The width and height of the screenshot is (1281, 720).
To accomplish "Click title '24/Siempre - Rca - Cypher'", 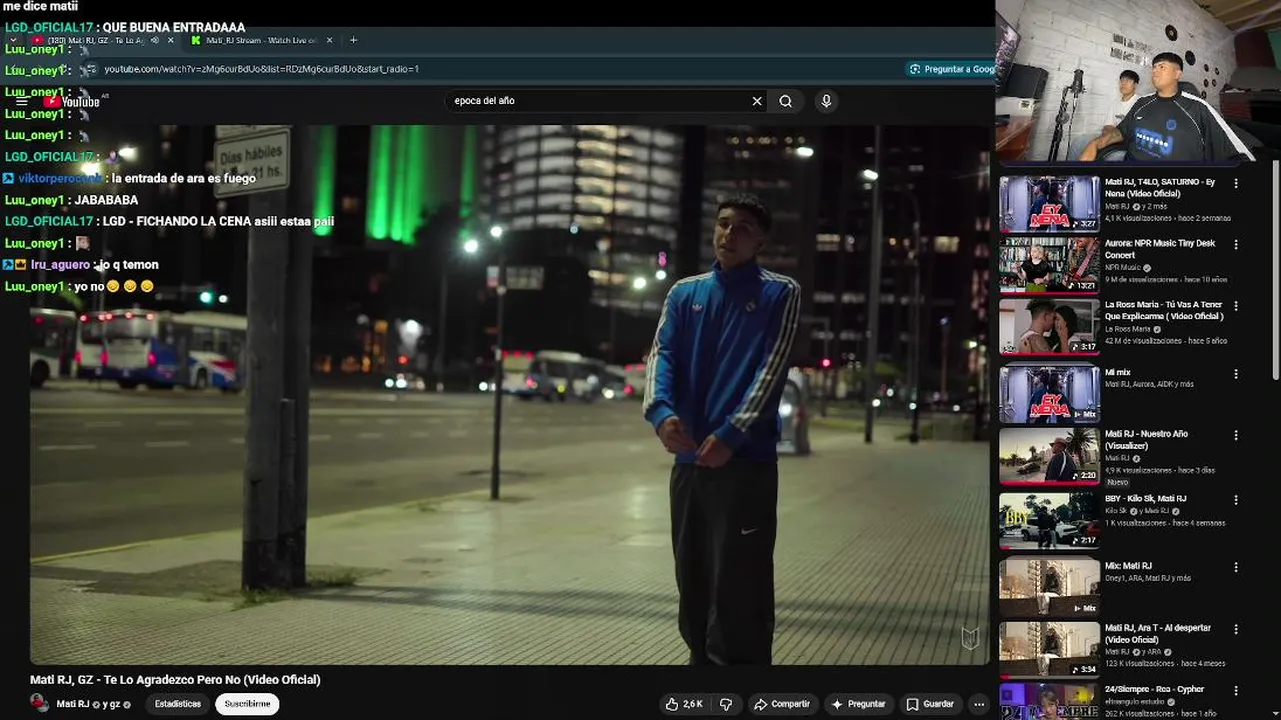I will [1155, 689].
